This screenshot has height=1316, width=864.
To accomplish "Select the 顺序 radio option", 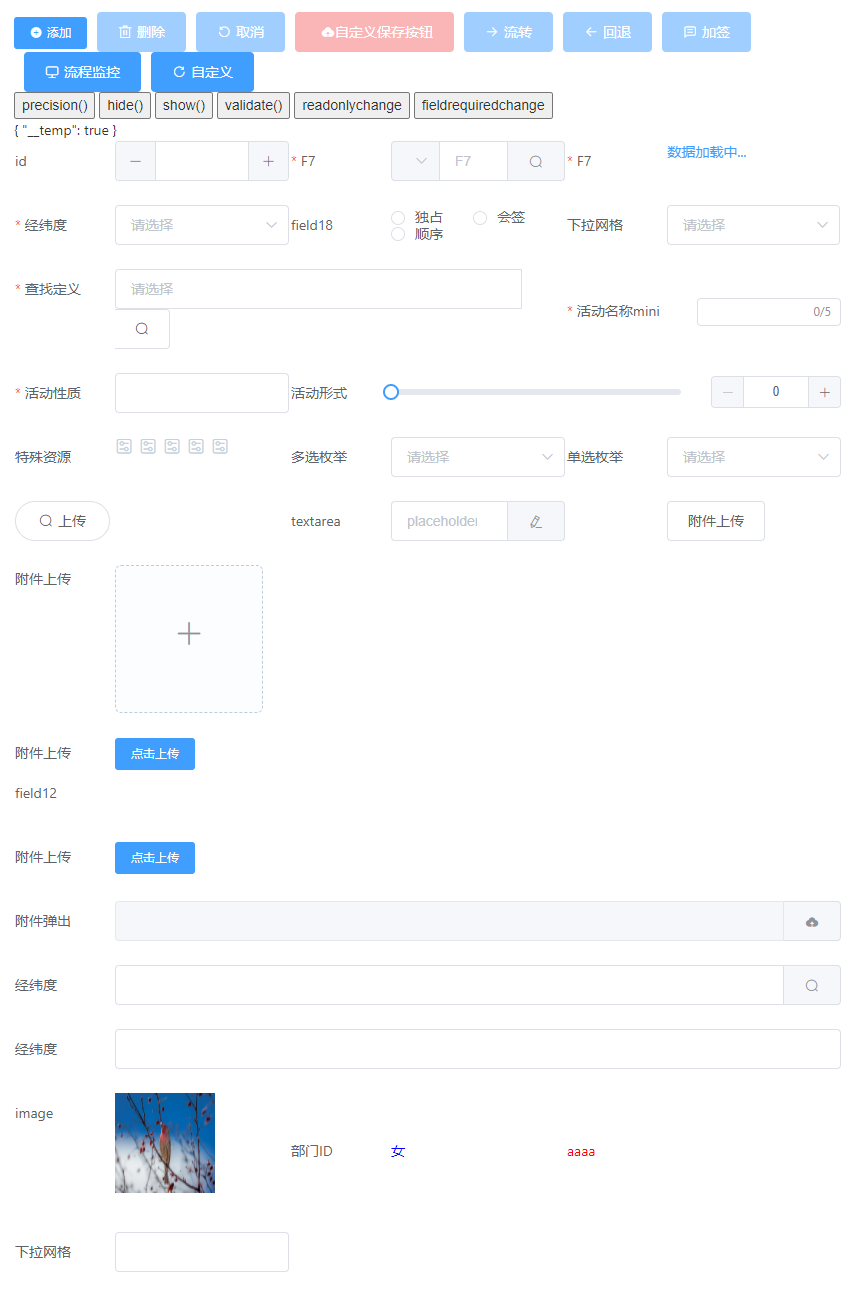I will [x=398, y=234].
